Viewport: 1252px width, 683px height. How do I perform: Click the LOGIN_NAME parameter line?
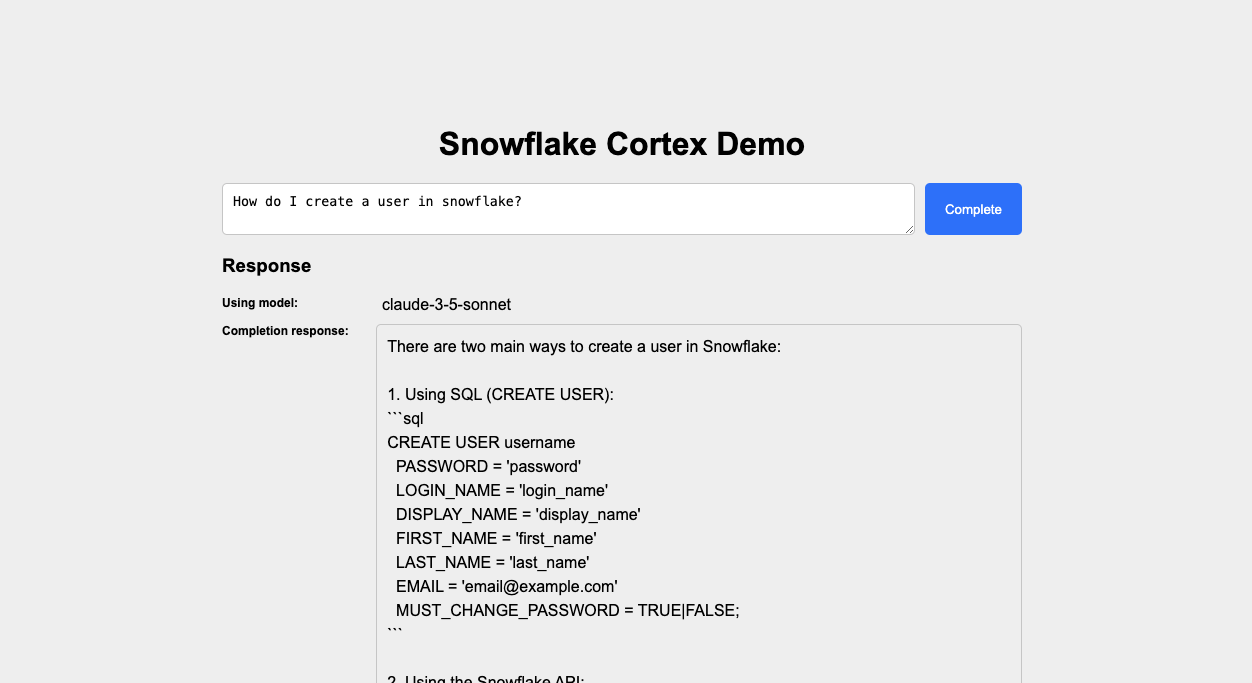pos(498,490)
